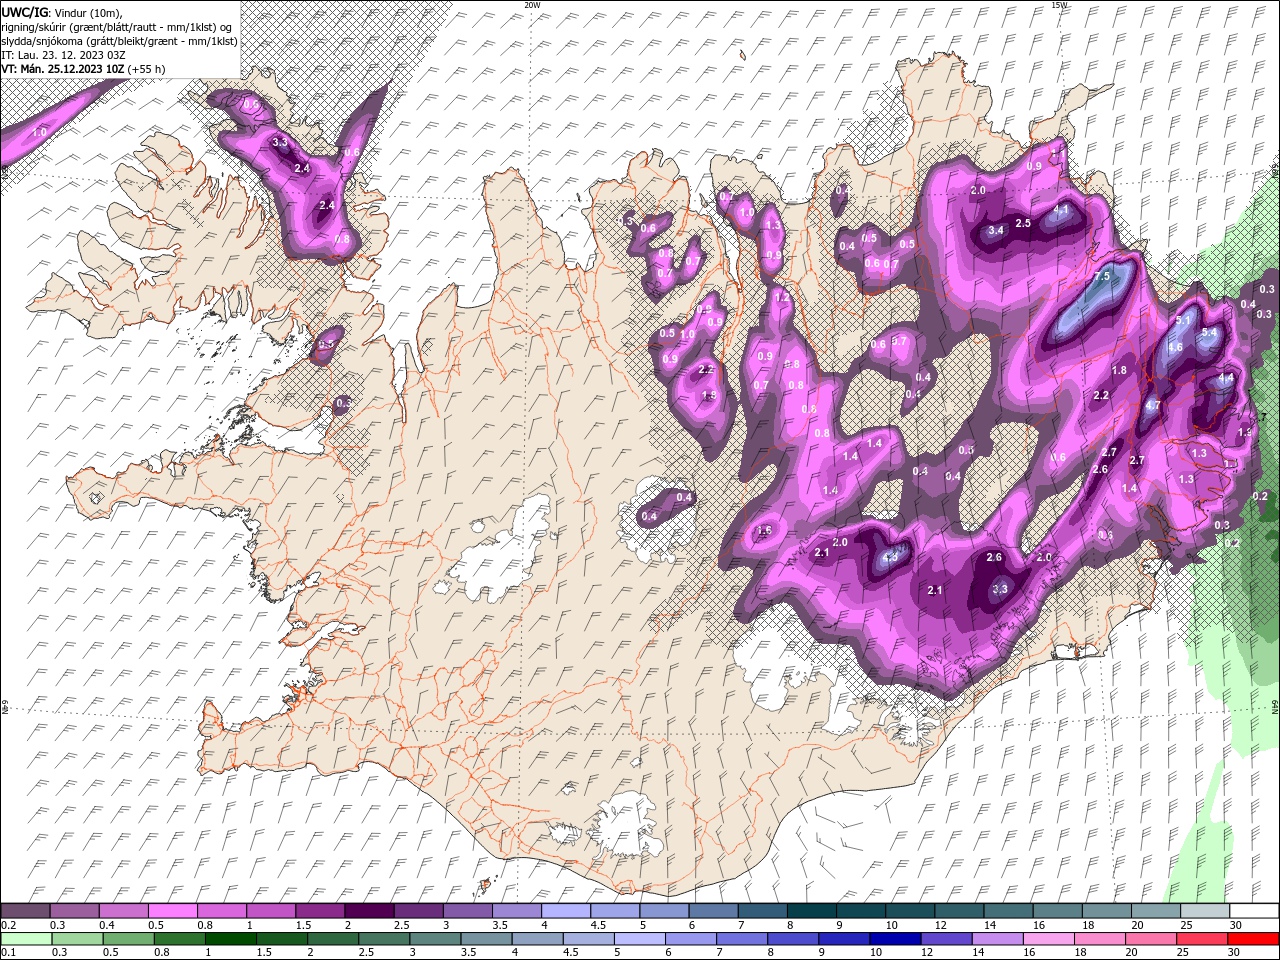Screen dimensions: 1280x960
Task: Click the 15W longitude label
Action: point(1059,5)
